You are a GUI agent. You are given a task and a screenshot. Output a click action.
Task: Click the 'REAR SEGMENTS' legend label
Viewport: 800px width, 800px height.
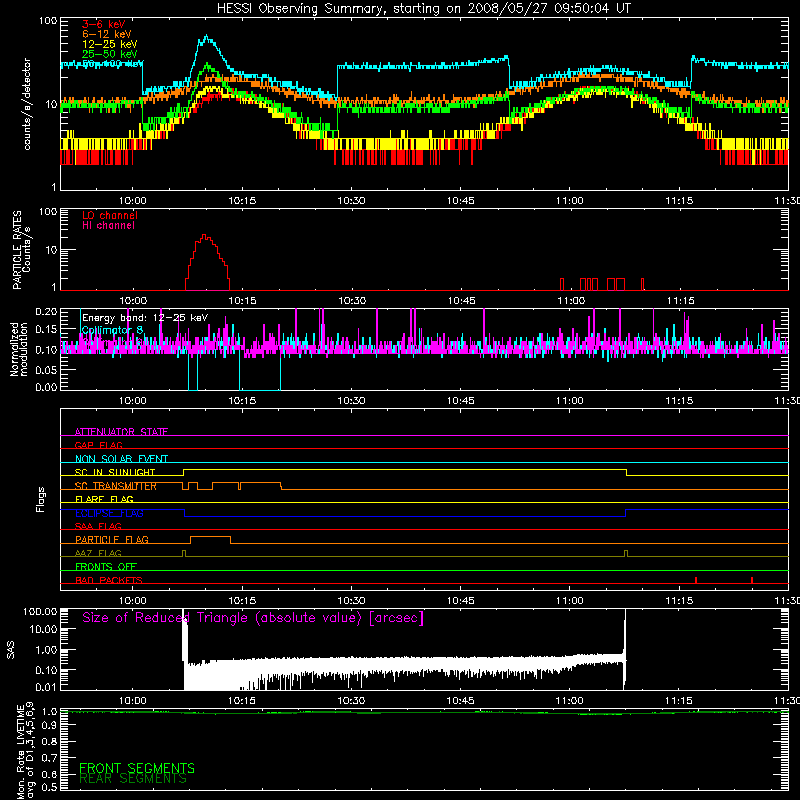click(x=133, y=779)
